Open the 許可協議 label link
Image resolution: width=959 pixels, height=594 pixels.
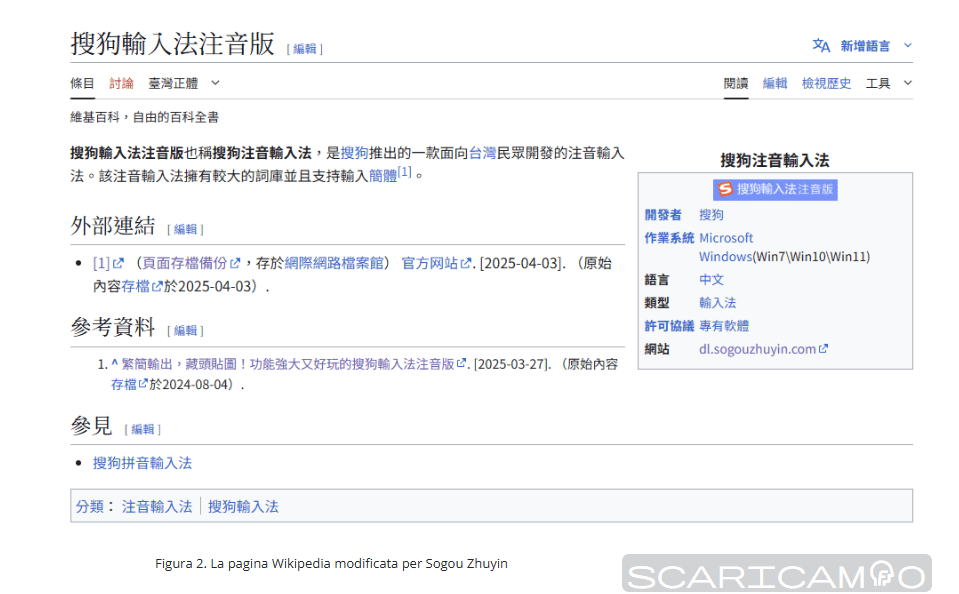pos(669,326)
